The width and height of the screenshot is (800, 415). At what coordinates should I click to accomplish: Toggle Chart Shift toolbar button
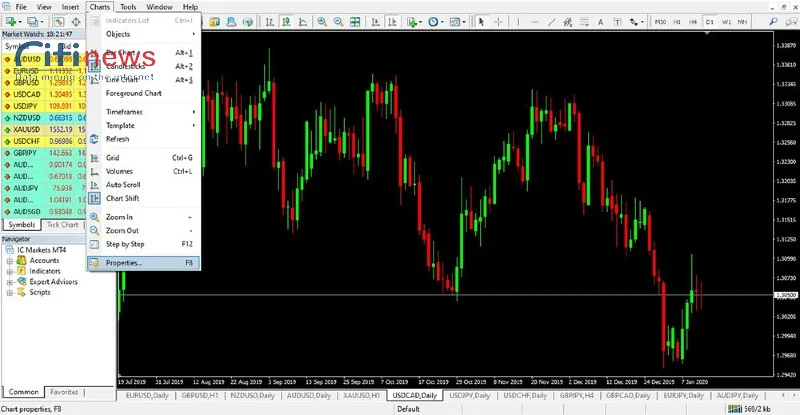pos(392,21)
